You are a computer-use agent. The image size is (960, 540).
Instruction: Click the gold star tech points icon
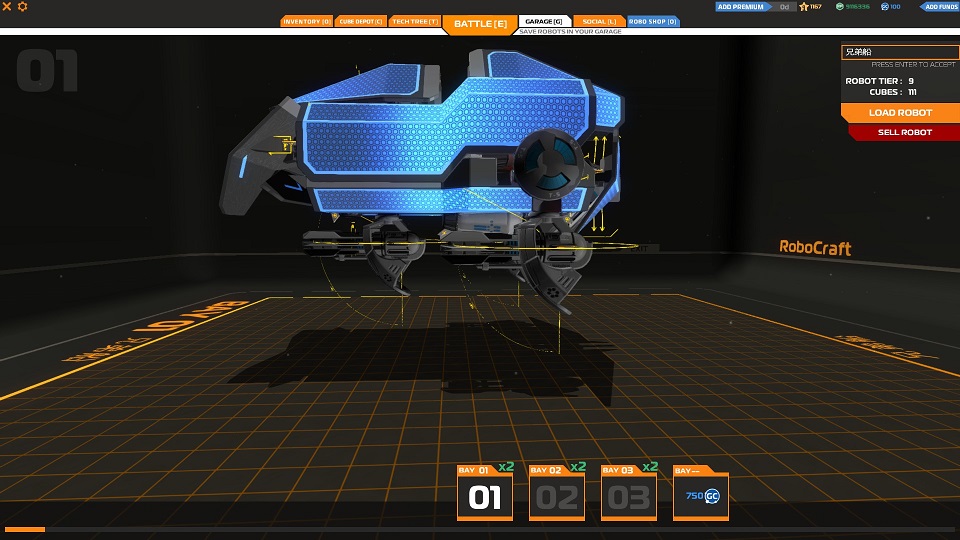tap(804, 7)
